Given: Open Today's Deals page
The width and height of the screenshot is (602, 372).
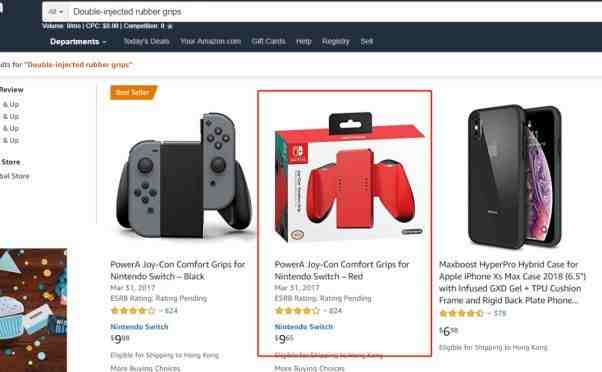Looking at the screenshot, I should (x=146, y=41).
